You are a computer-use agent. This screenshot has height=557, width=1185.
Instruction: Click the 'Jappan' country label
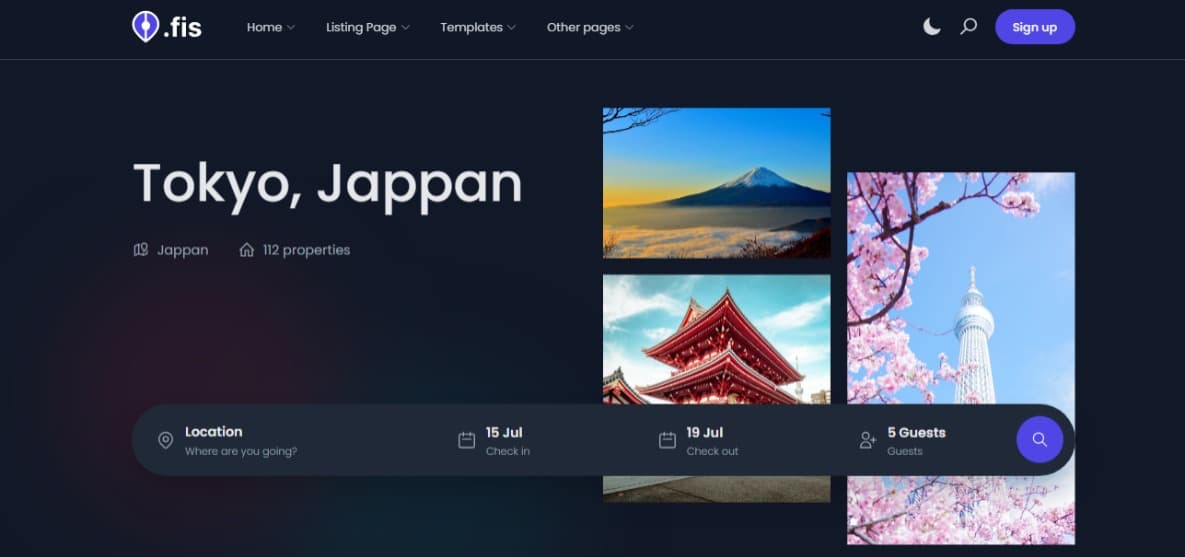182,250
